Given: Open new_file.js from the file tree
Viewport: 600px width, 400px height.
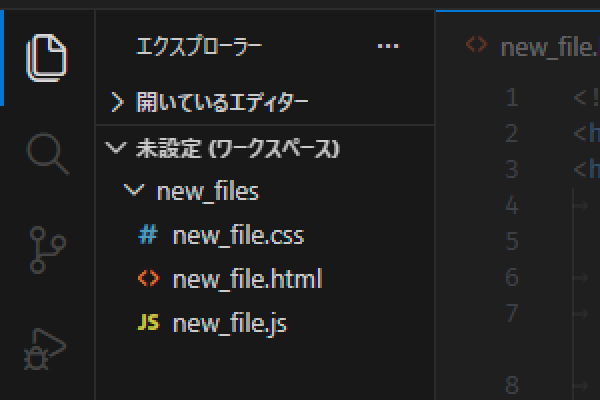Looking at the screenshot, I should pyautogui.click(x=230, y=323).
